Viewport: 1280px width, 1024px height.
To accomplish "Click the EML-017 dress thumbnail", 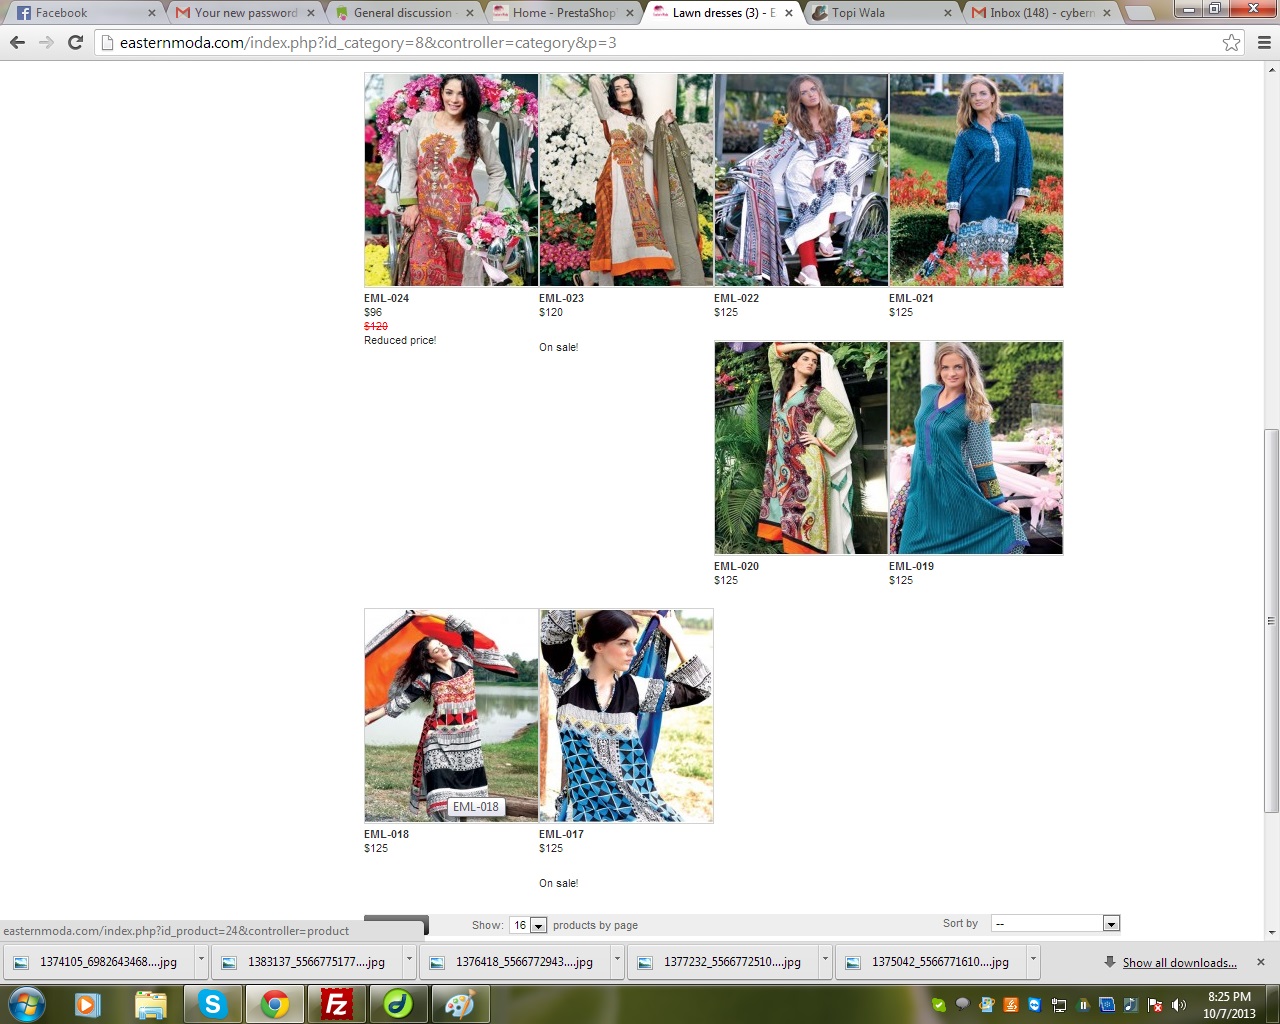I will coord(626,716).
